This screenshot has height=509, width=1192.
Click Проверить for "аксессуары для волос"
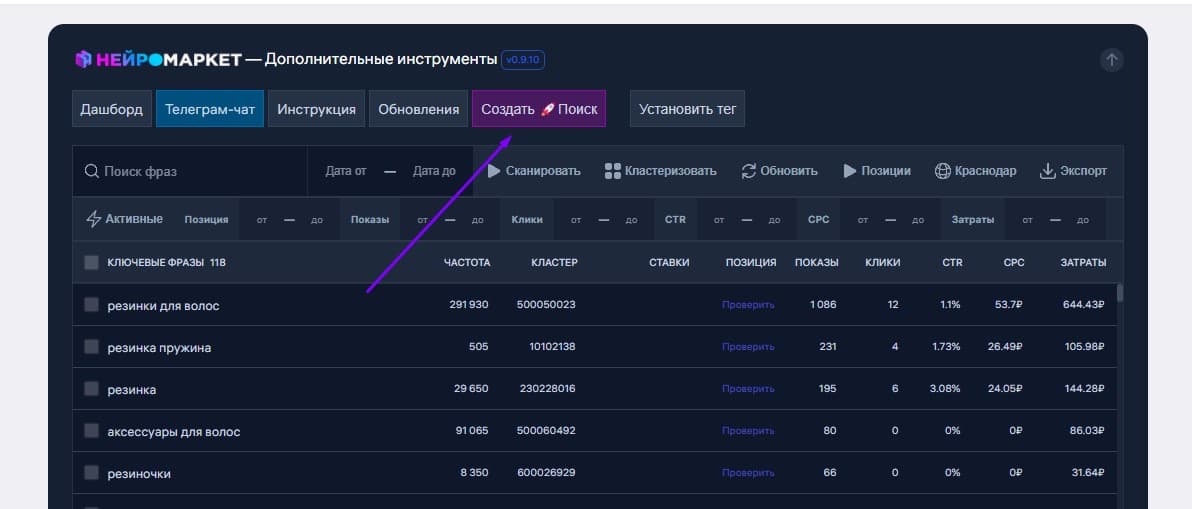[748, 431]
